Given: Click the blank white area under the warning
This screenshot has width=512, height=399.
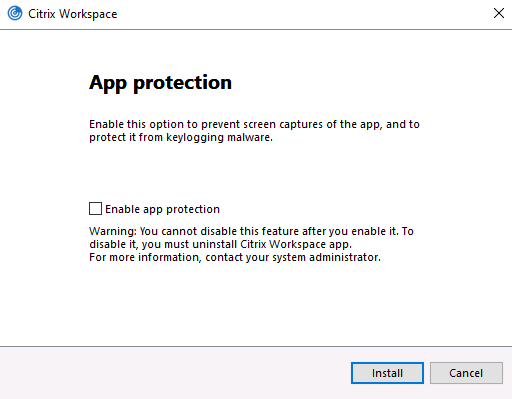Looking at the screenshot, I should [x=253, y=303].
